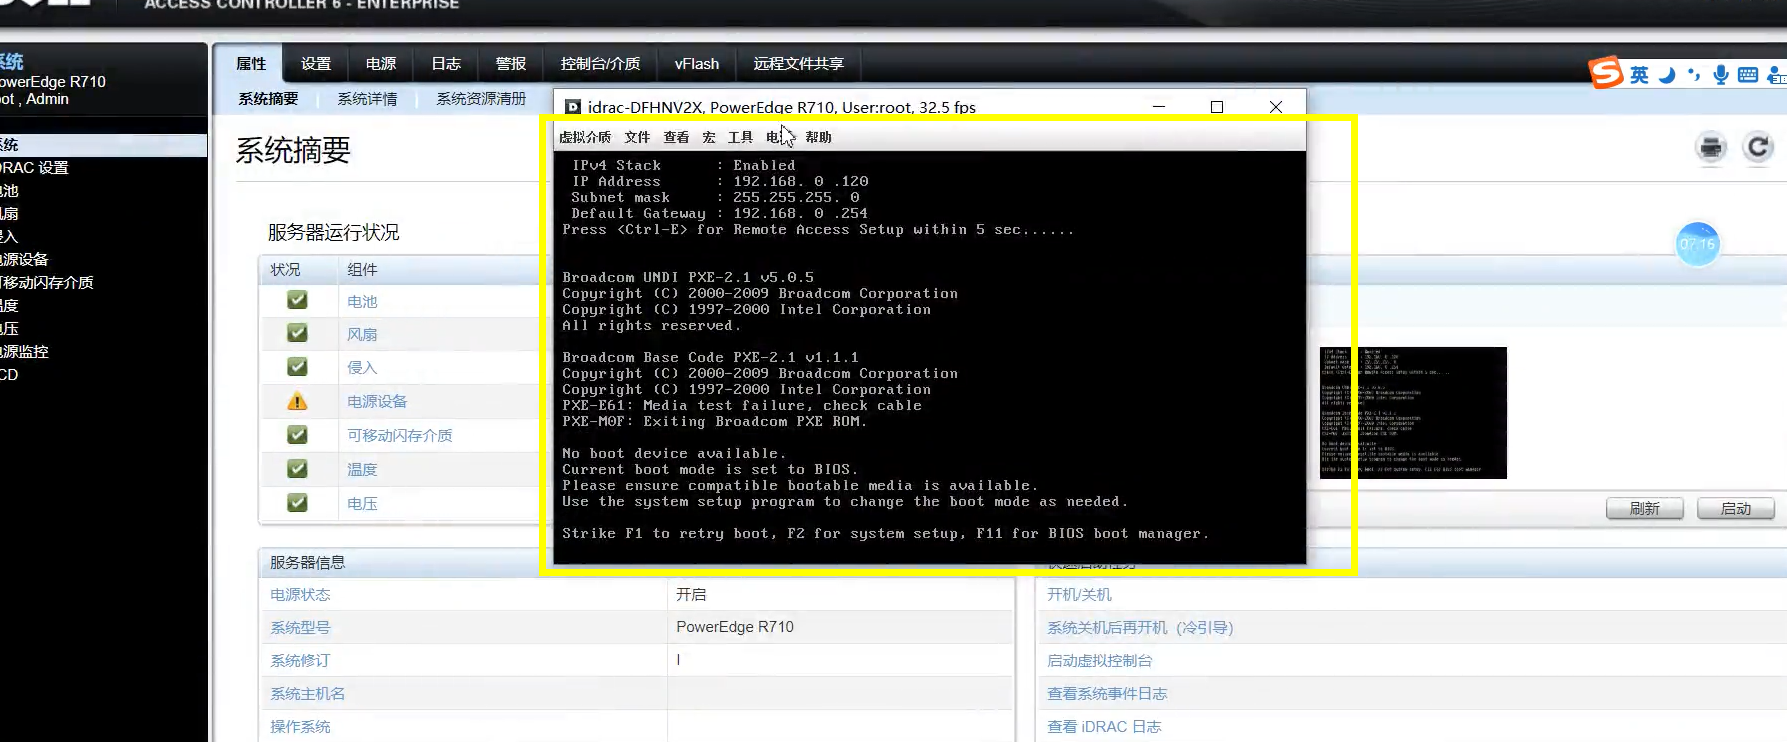Click the status icon for 侵入 row
Image resolution: width=1787 pixels, height=742 pixels.
click(297, 367)
